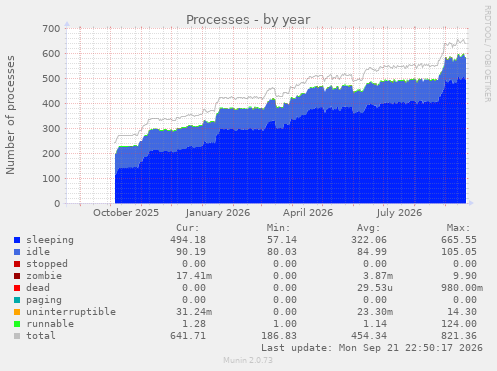Click the 'total' legend label

pos(41,336)
